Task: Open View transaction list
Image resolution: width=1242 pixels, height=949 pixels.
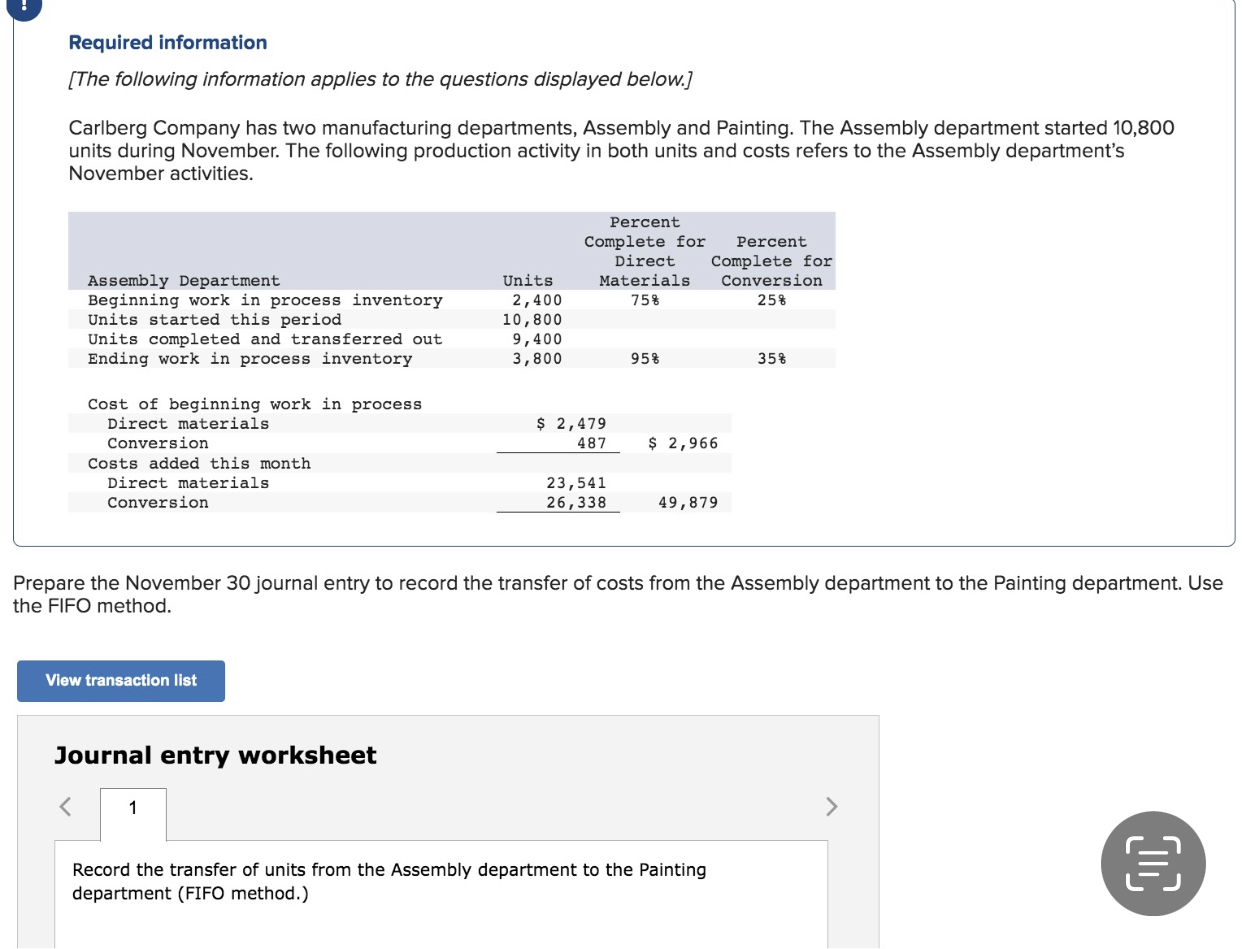Action: (x=121, y=681)
